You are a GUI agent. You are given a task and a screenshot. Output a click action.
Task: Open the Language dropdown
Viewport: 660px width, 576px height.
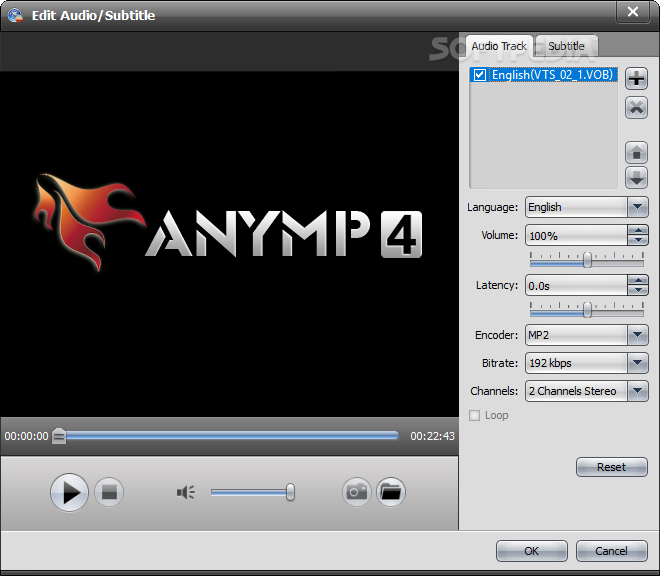point(637,207)
